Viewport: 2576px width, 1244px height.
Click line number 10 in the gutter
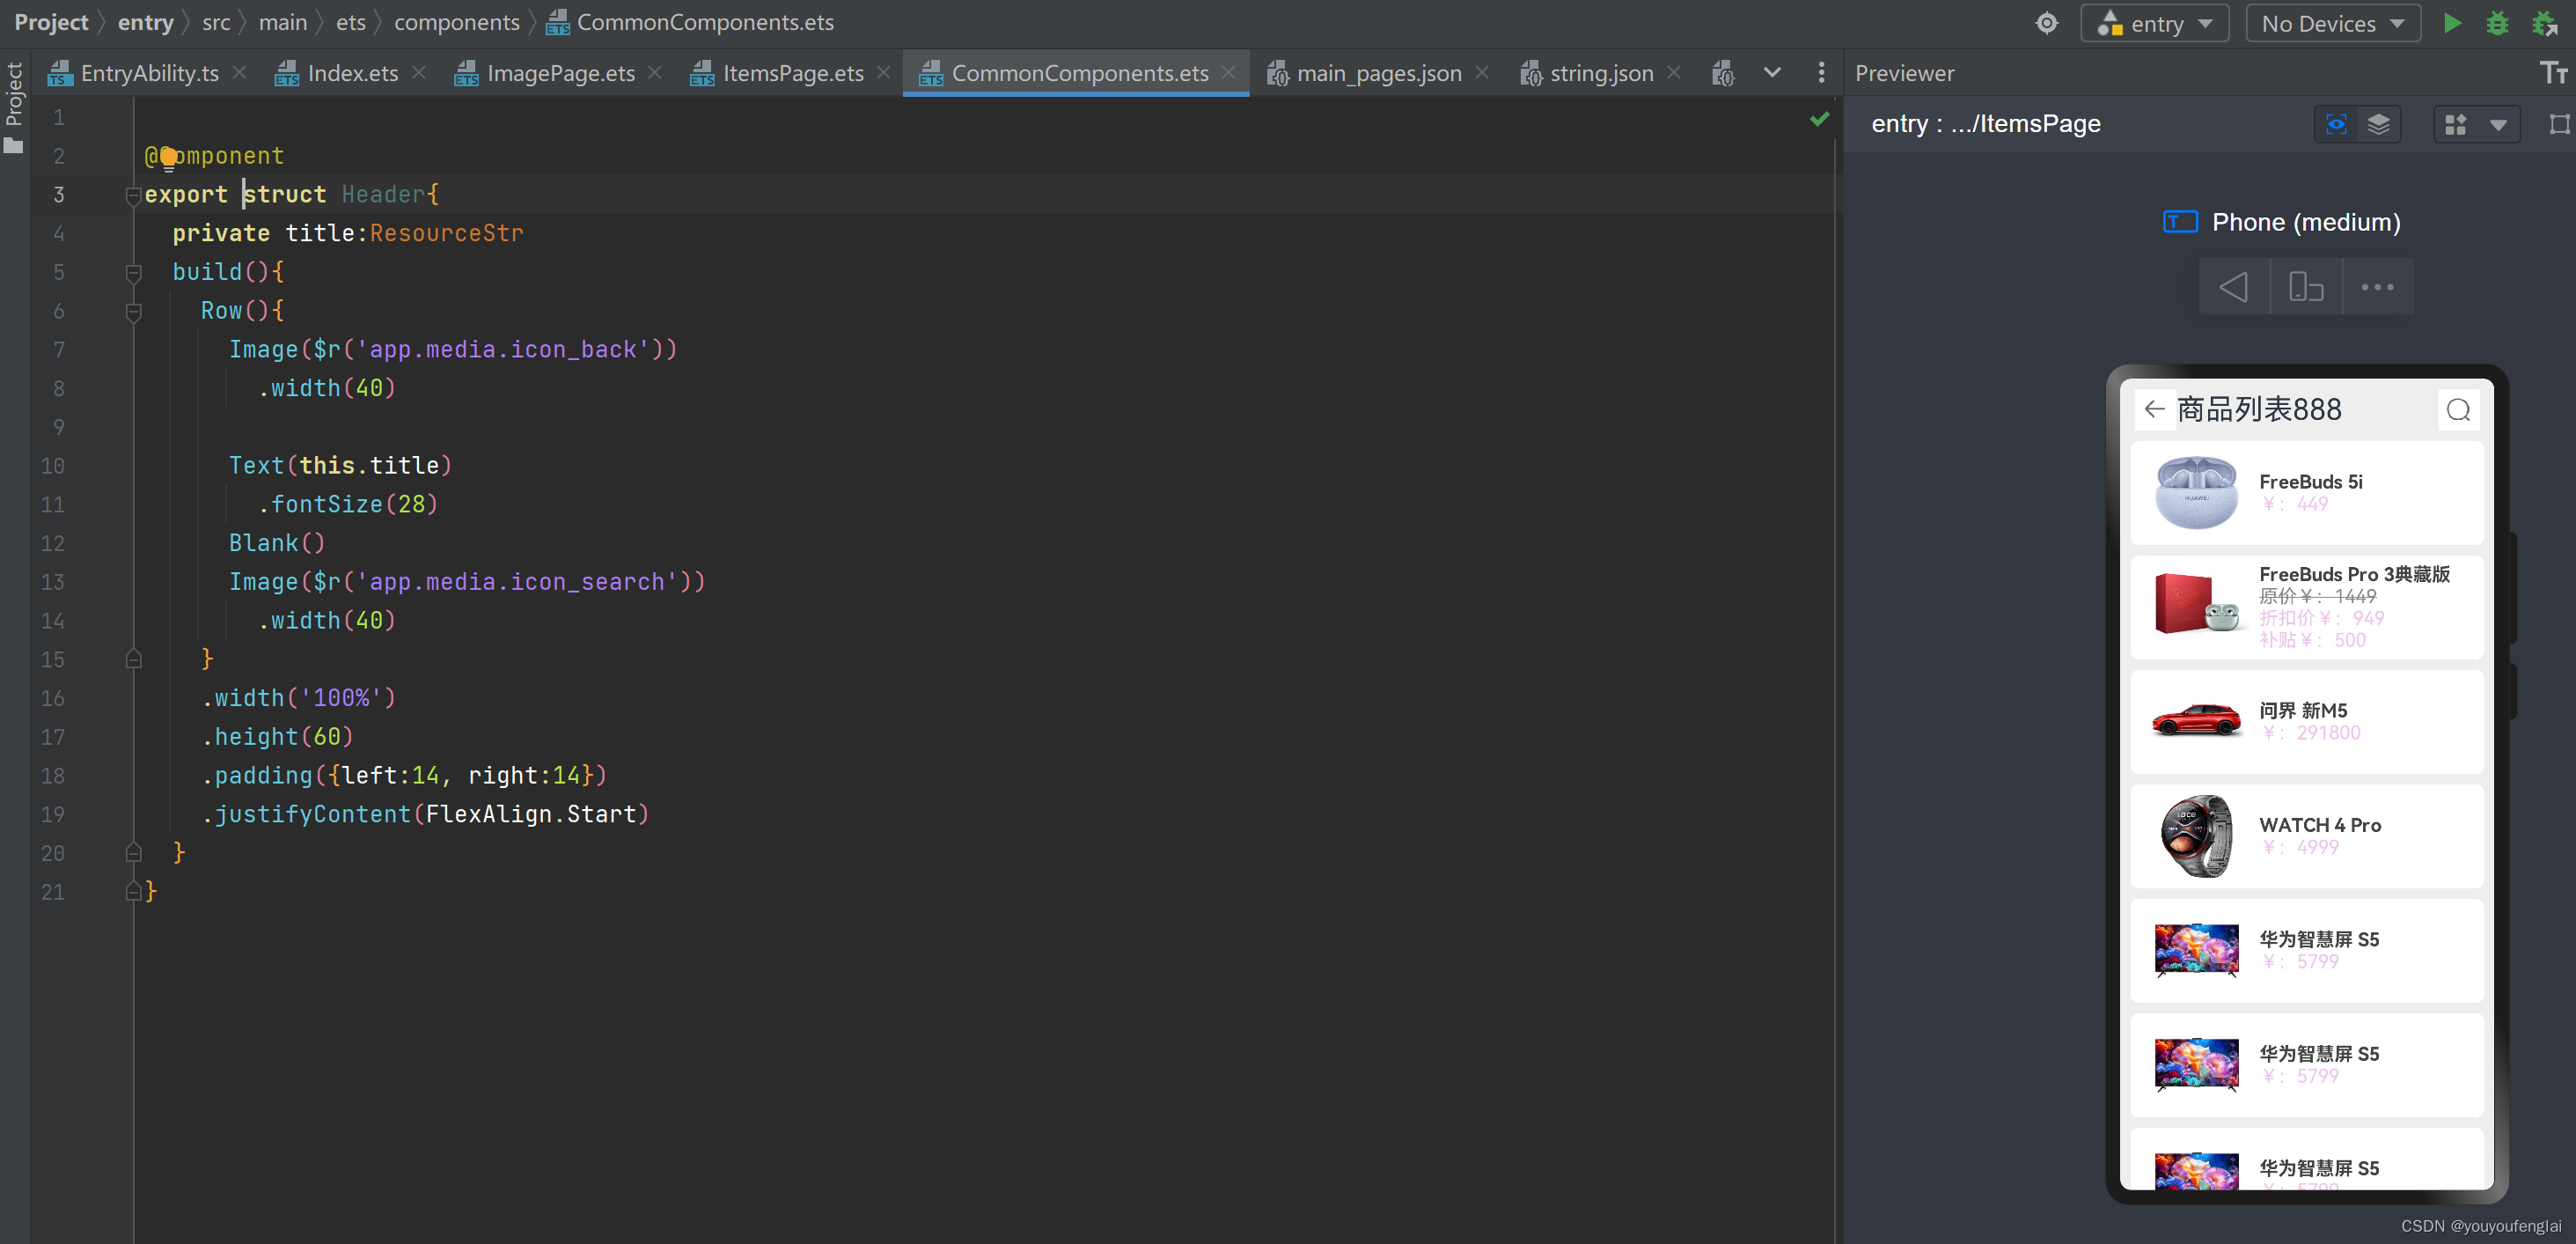pyautogui.click(x=52, y=466)
